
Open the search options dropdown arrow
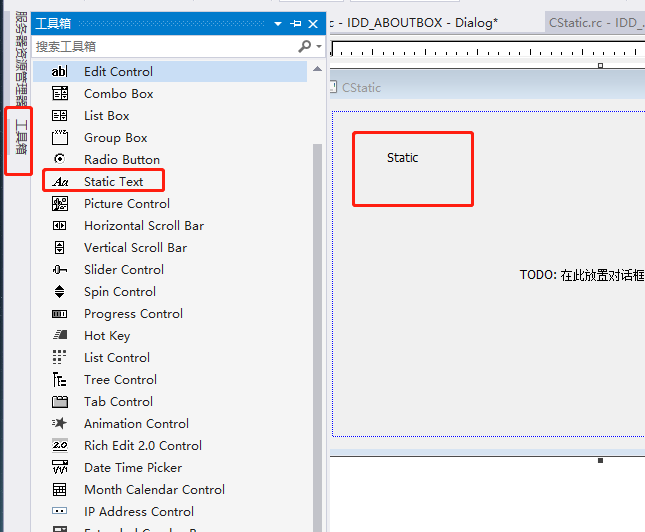pyautogui.click(x=319, y=46)
